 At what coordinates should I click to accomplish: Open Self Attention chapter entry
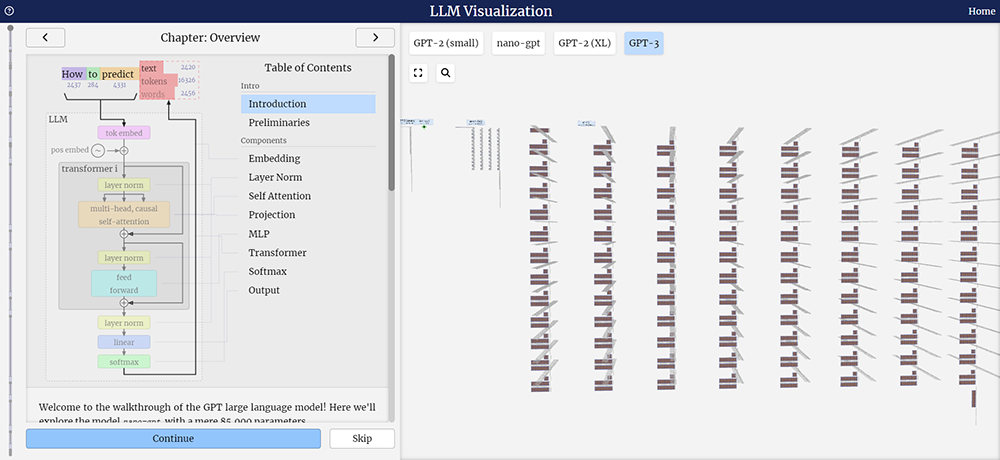pos(279,196)
